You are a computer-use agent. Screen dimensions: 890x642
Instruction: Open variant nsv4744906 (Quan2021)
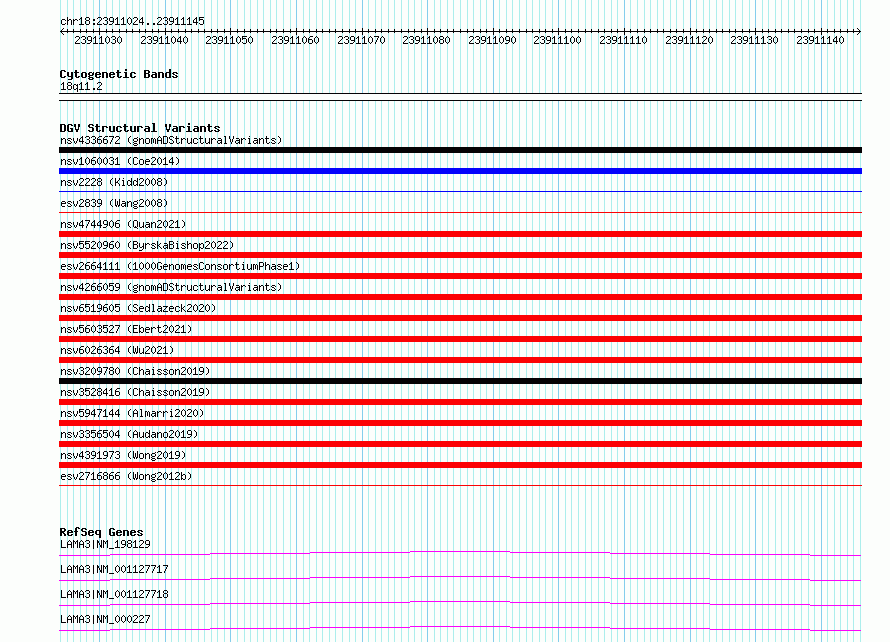[123, 224]
